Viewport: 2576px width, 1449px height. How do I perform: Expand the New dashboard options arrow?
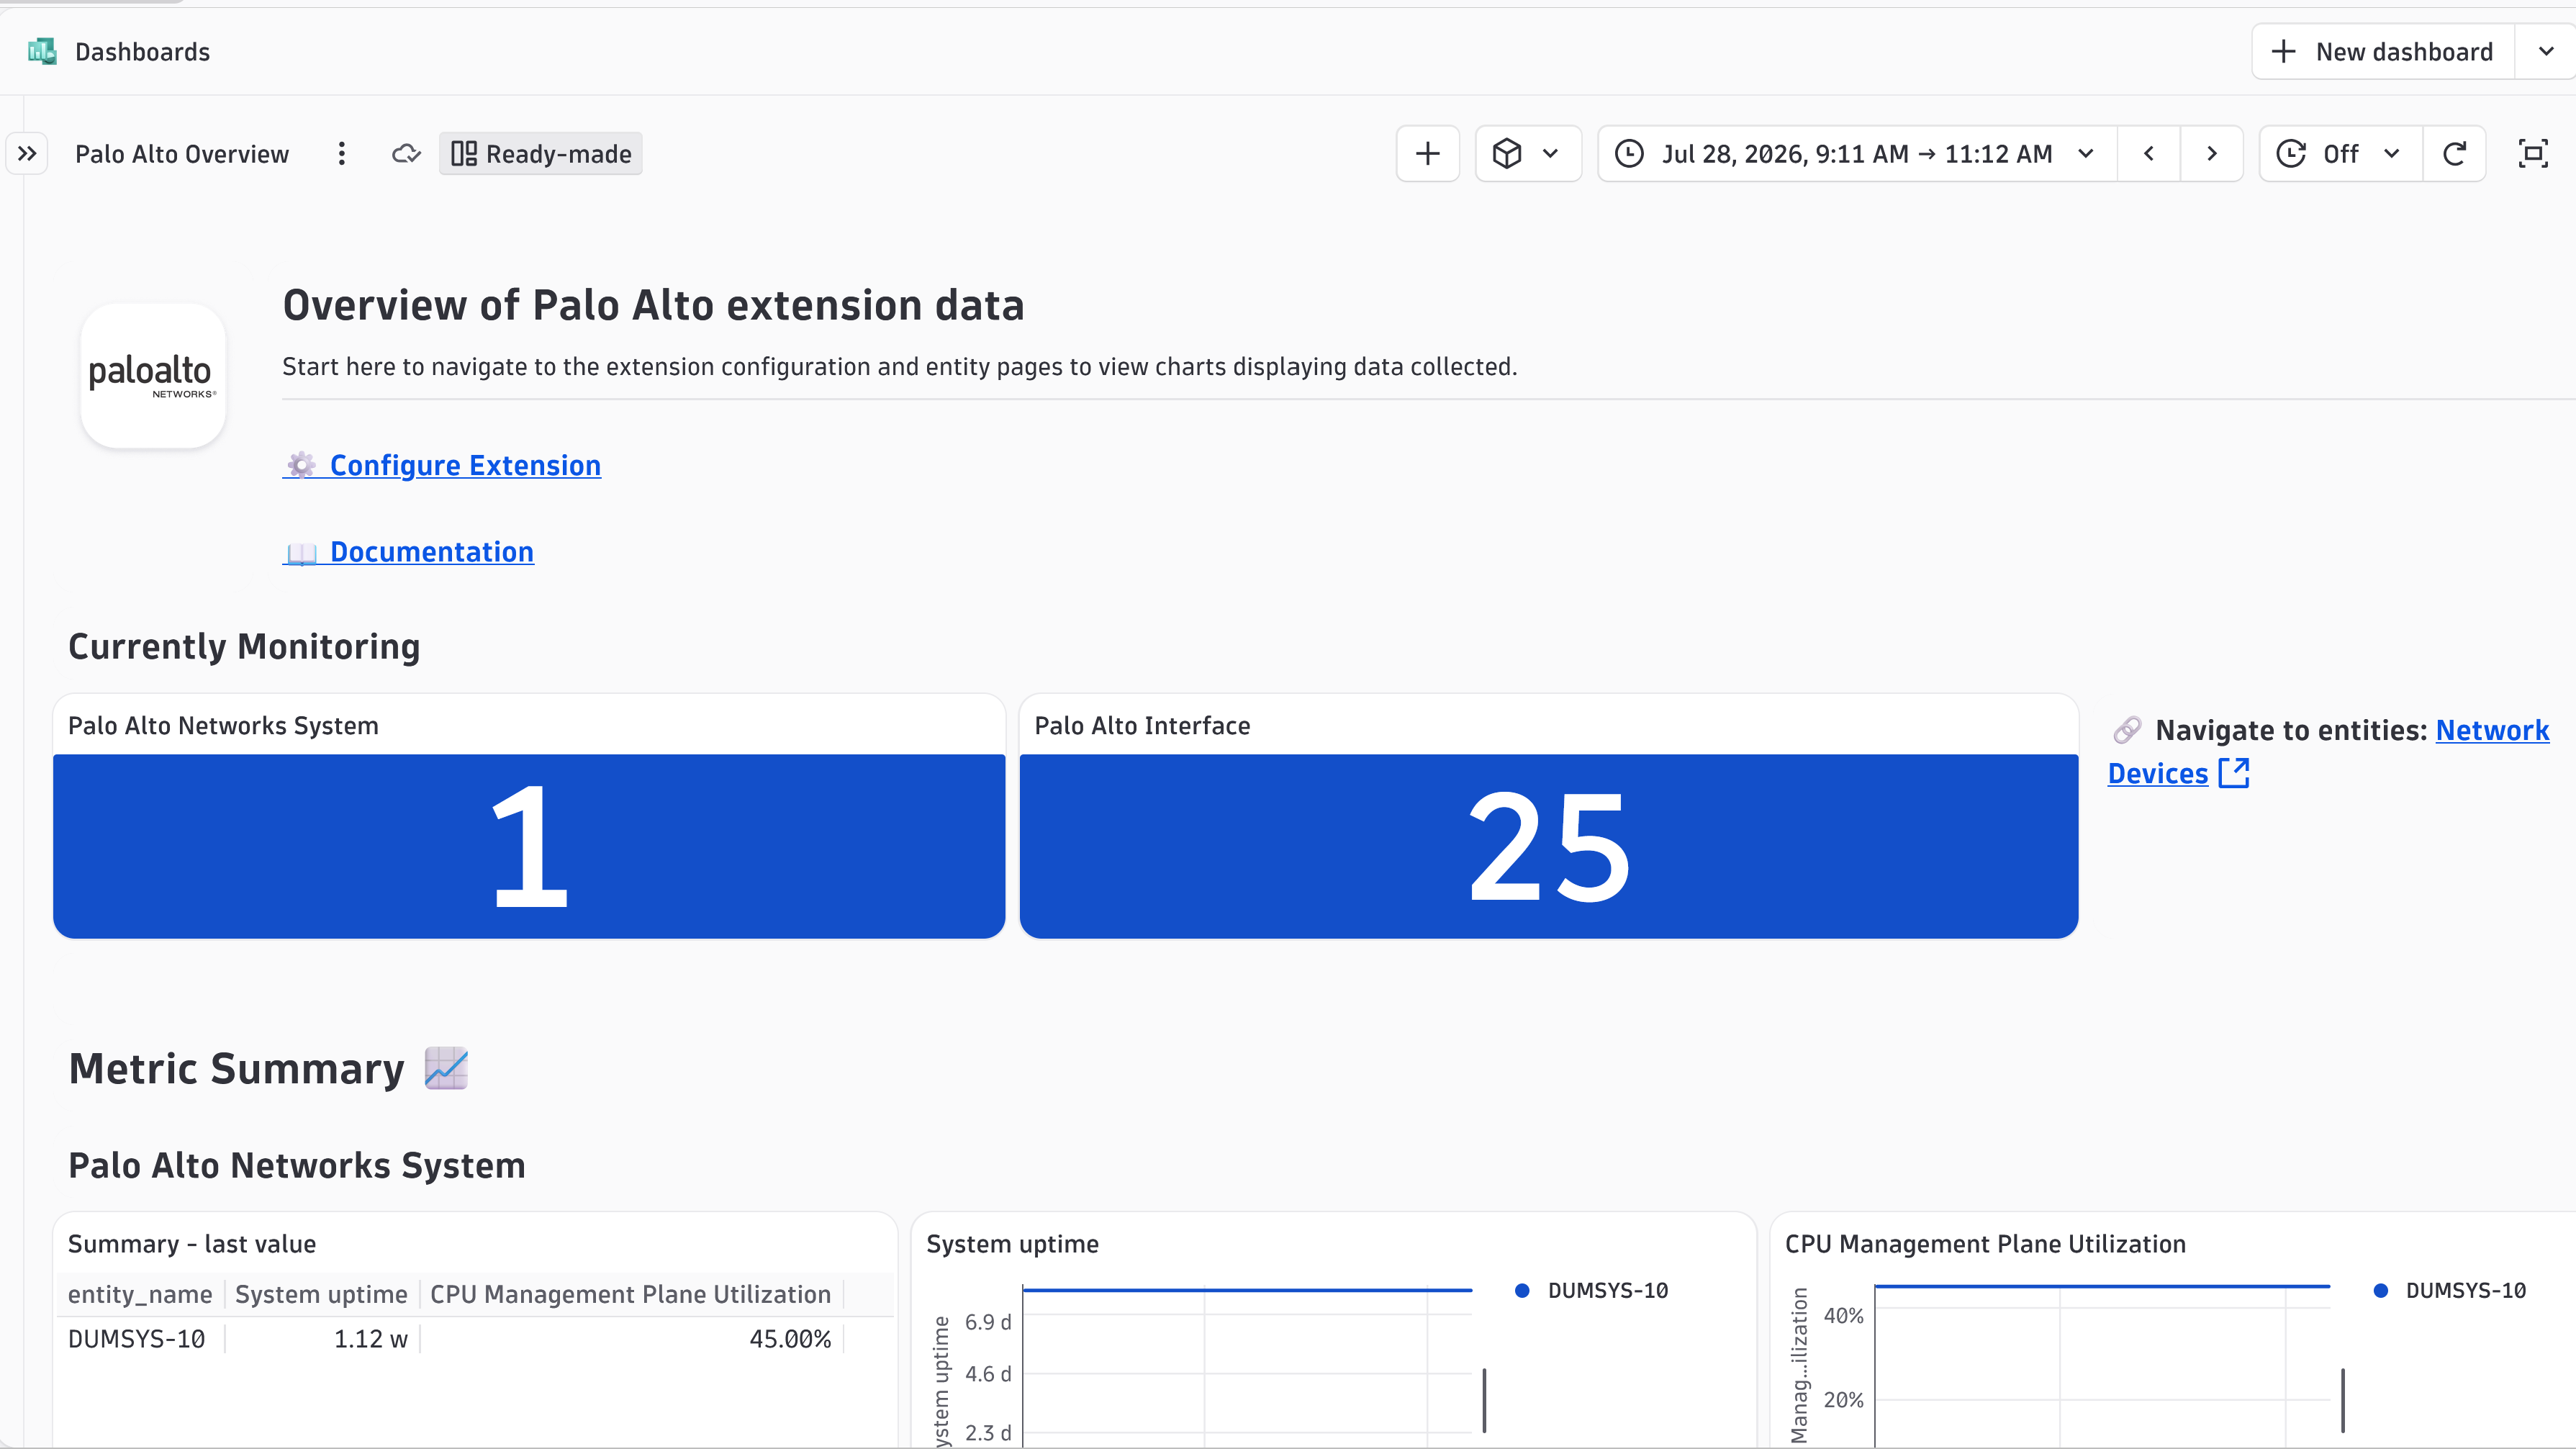point(2546,51)
